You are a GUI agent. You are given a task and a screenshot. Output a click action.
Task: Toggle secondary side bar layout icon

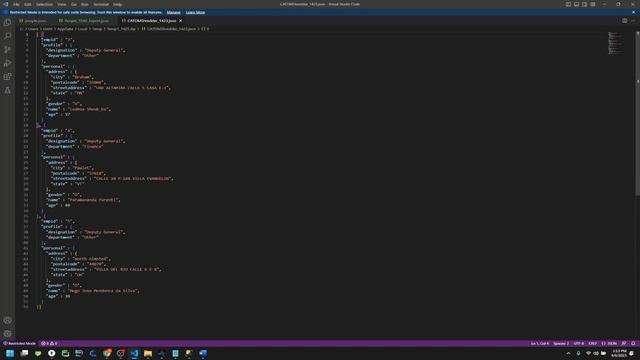[584, 4]
